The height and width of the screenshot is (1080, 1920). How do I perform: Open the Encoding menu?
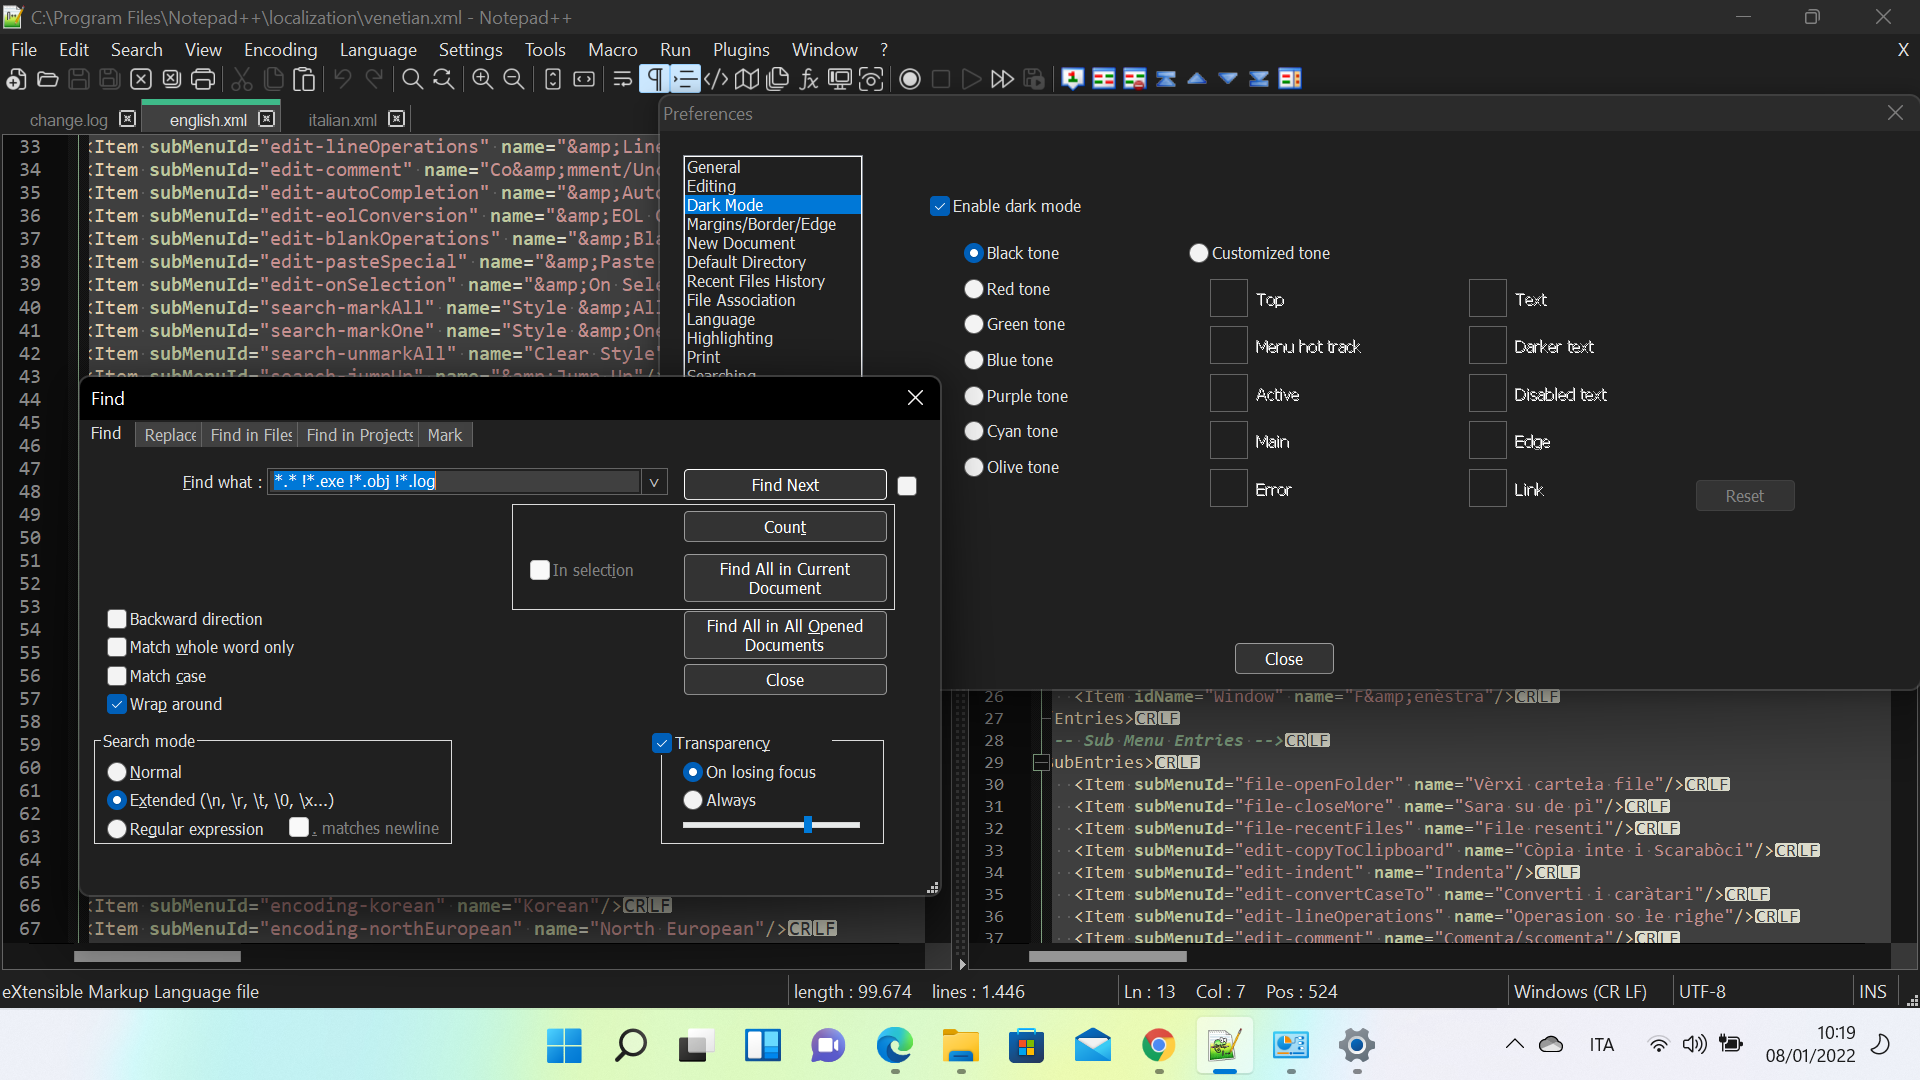click(x=279, y=49)
